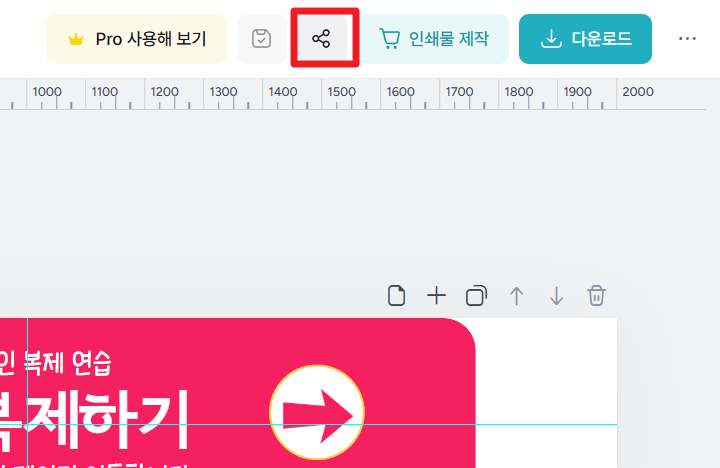720x468 pixels.
Task: Move page down with the down arrow
Action: (x=556, y=296)
